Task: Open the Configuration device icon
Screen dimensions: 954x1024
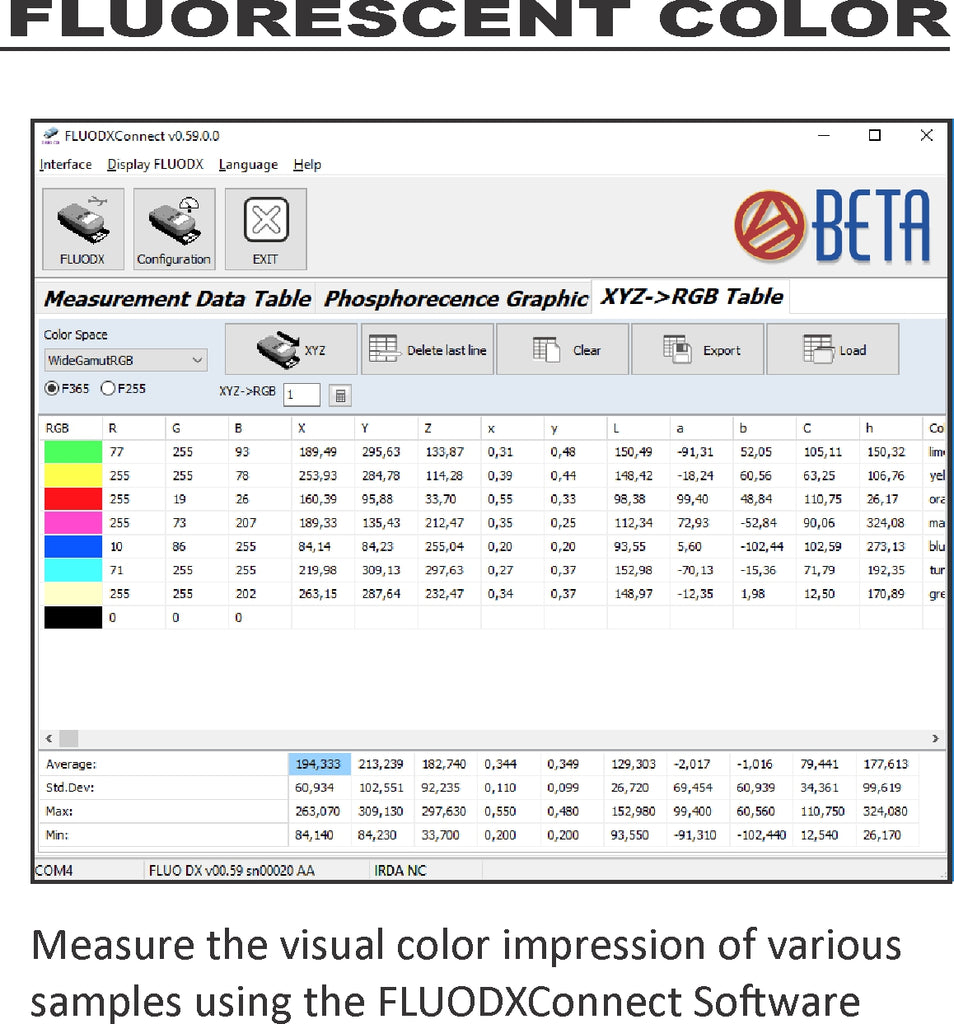Action: click(x=174, y=229)
